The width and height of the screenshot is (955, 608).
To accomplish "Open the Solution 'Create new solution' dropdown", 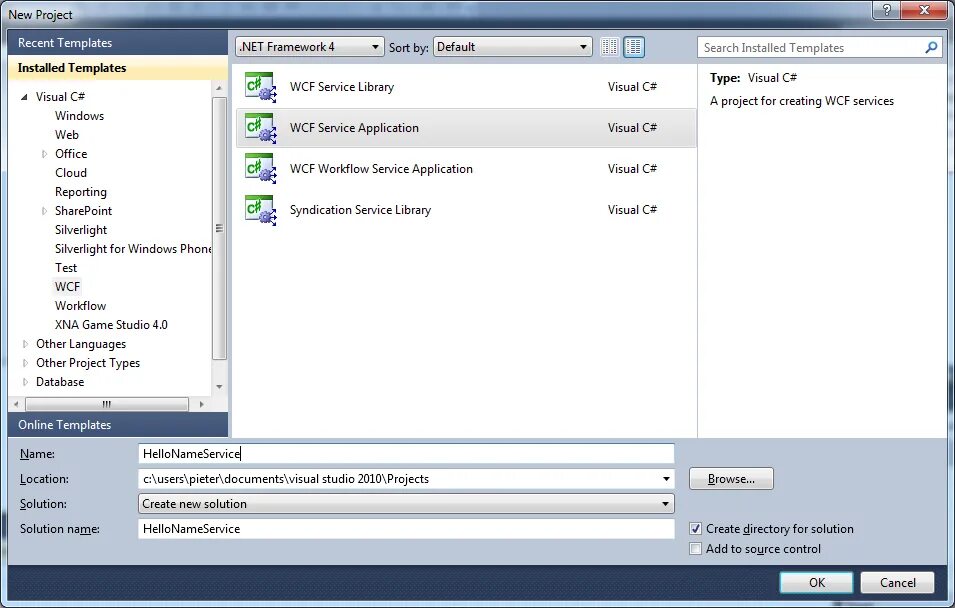I will pyautogui.click(x=406, y=504).
